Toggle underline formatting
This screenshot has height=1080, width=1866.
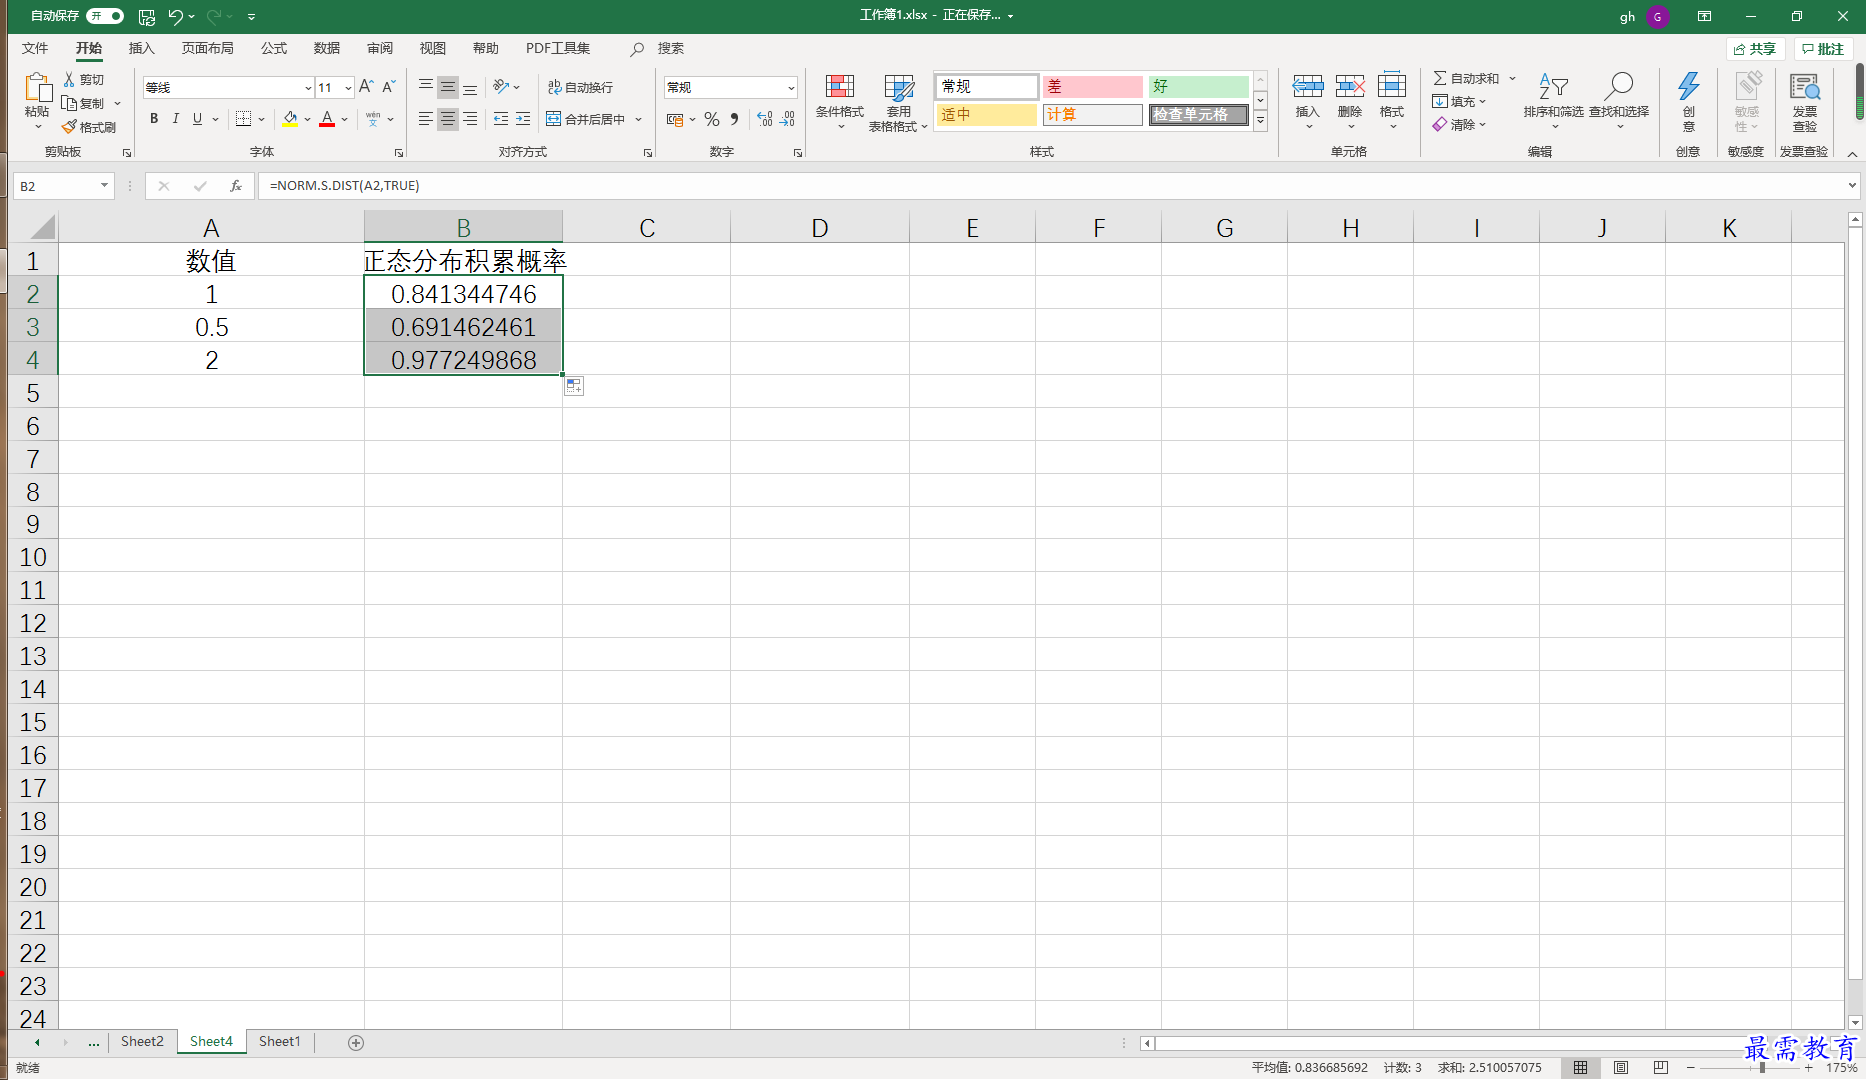point(197,119)
